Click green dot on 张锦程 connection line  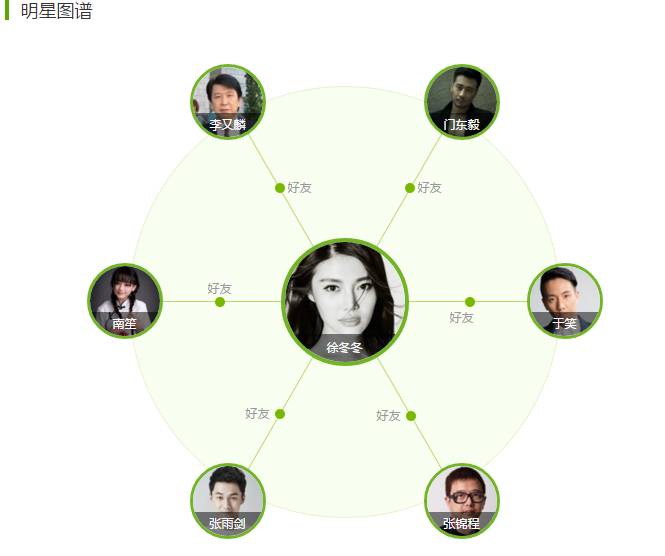tap(411, 416)
